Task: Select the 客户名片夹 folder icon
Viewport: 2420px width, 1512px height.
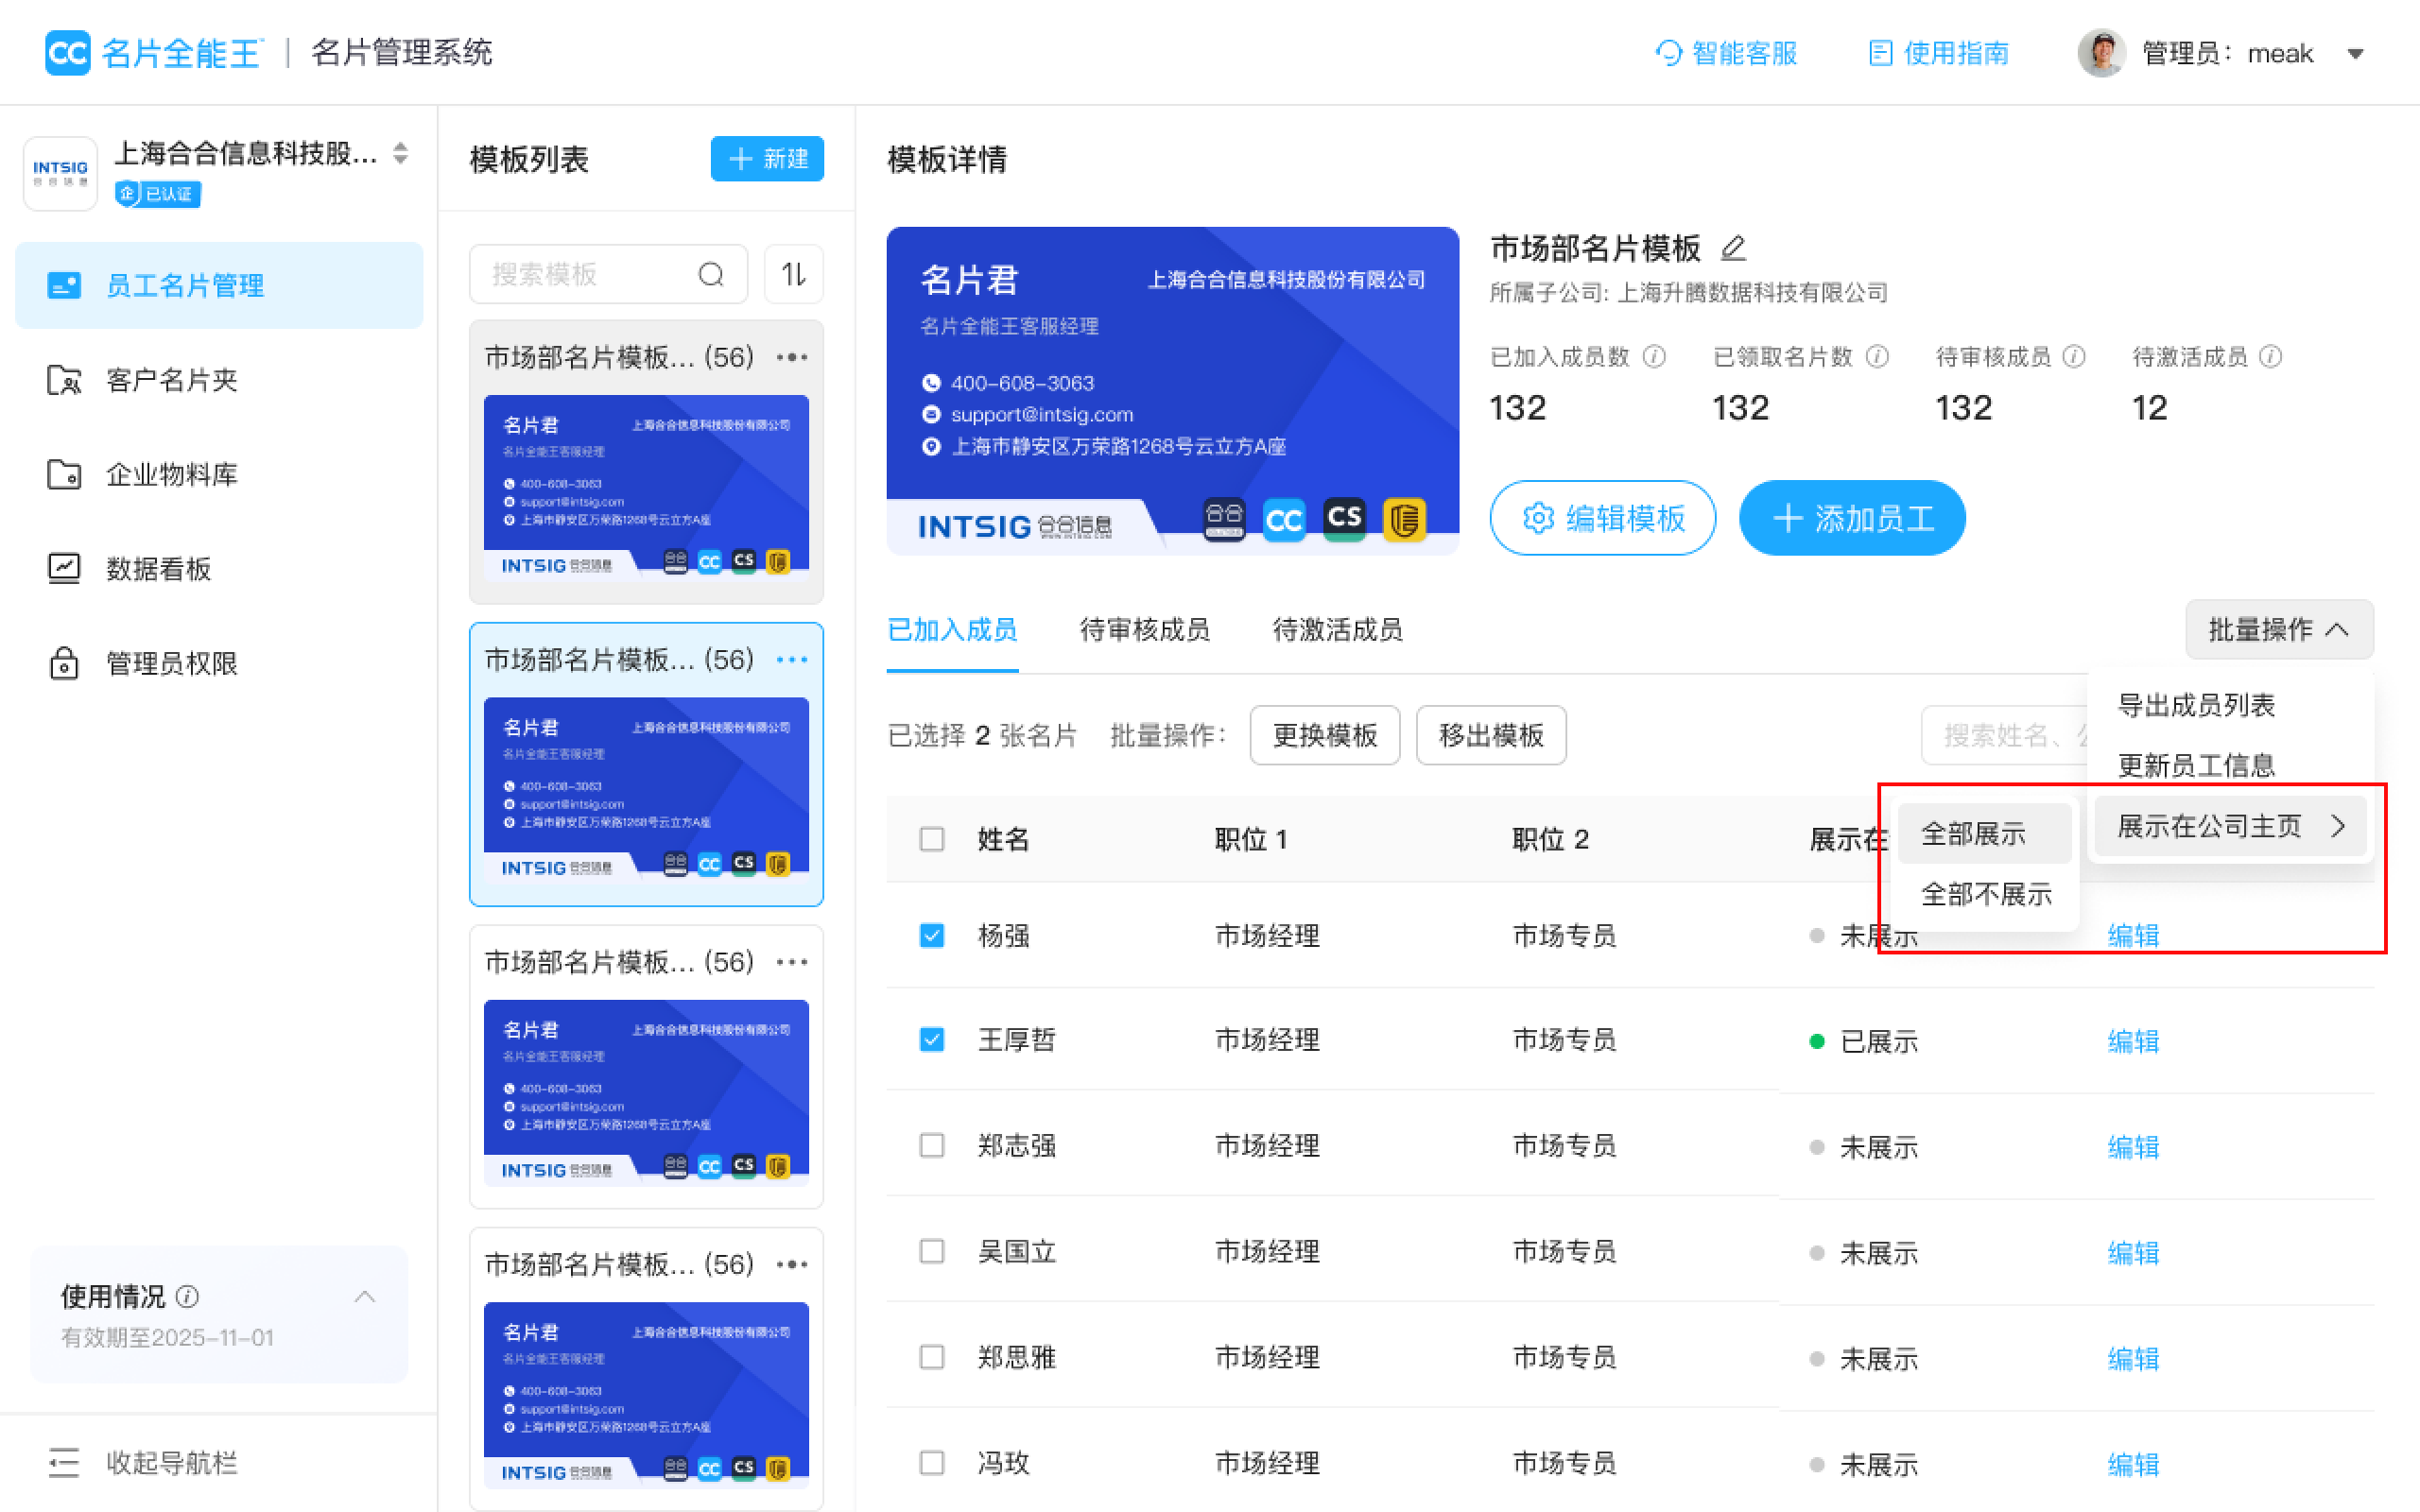Action: [x=64, y=380]
